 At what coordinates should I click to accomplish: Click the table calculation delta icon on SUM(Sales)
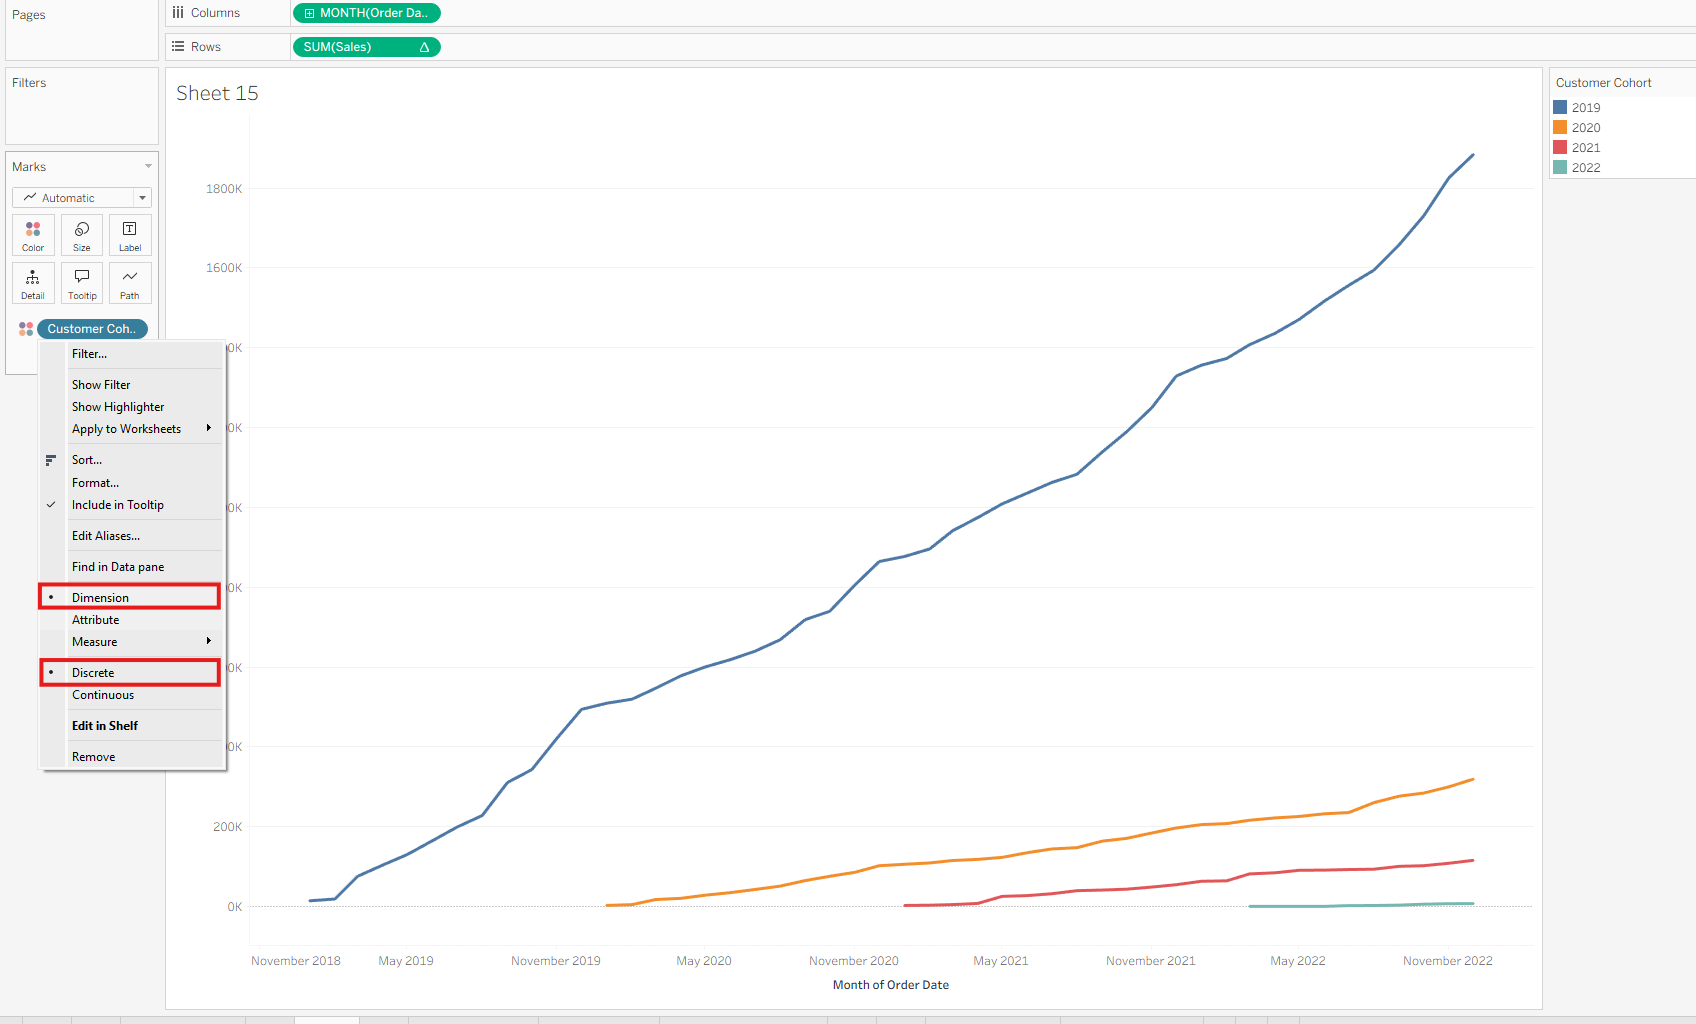(424, 47)
